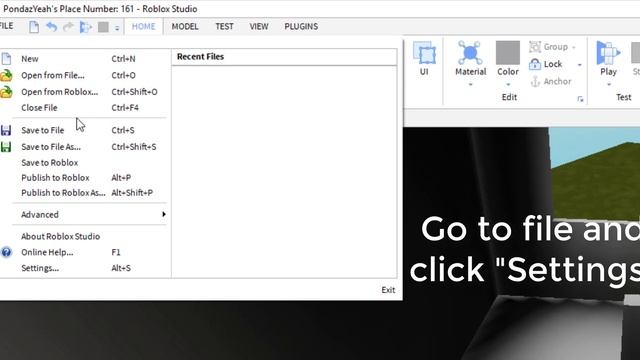This screenshot has height=360, width=640.
Task: Click the Online Help question mark icon
Action: click(6, 252)
